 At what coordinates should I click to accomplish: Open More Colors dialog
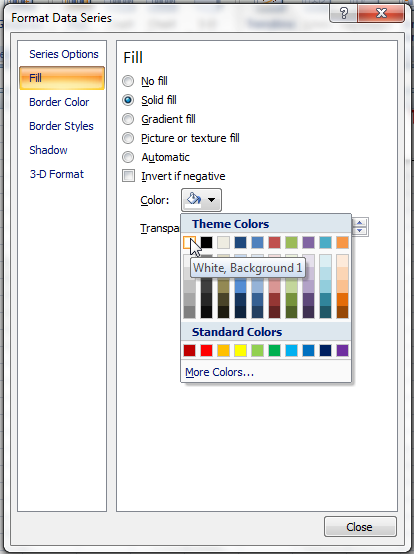pos(219,372)
